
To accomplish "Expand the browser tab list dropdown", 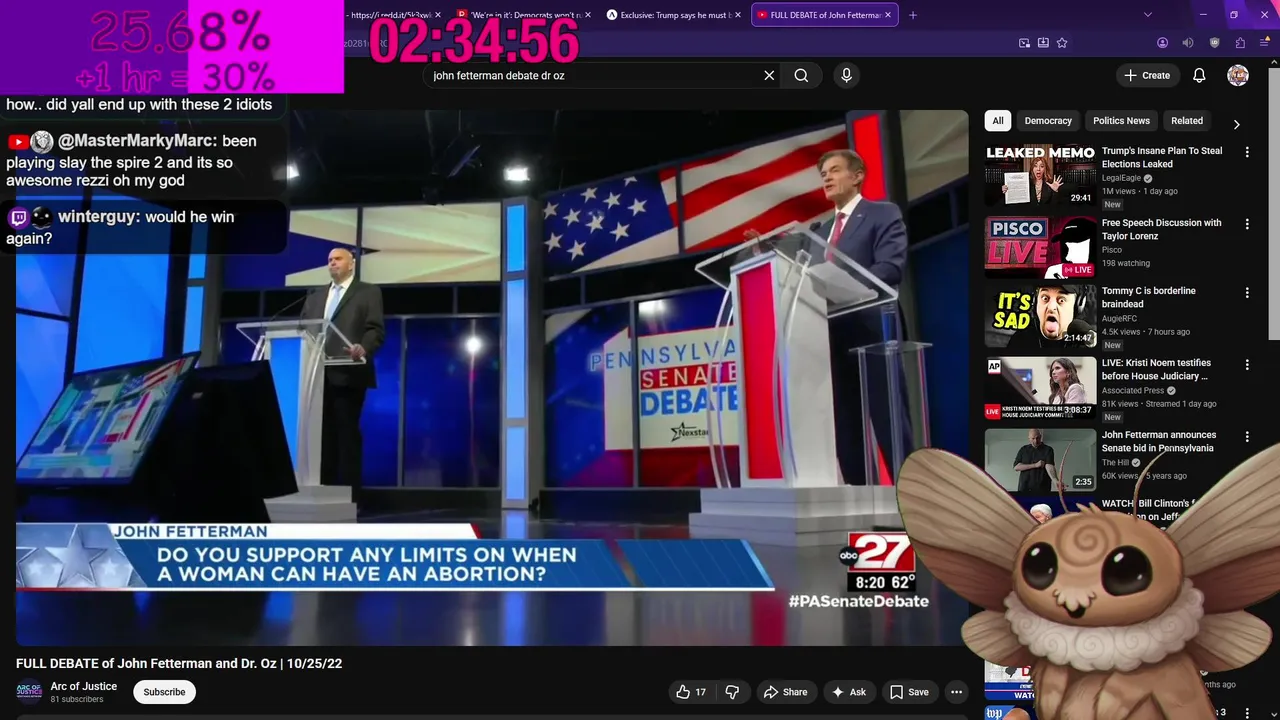I will pyautogui.click(x=1147, y=15).
